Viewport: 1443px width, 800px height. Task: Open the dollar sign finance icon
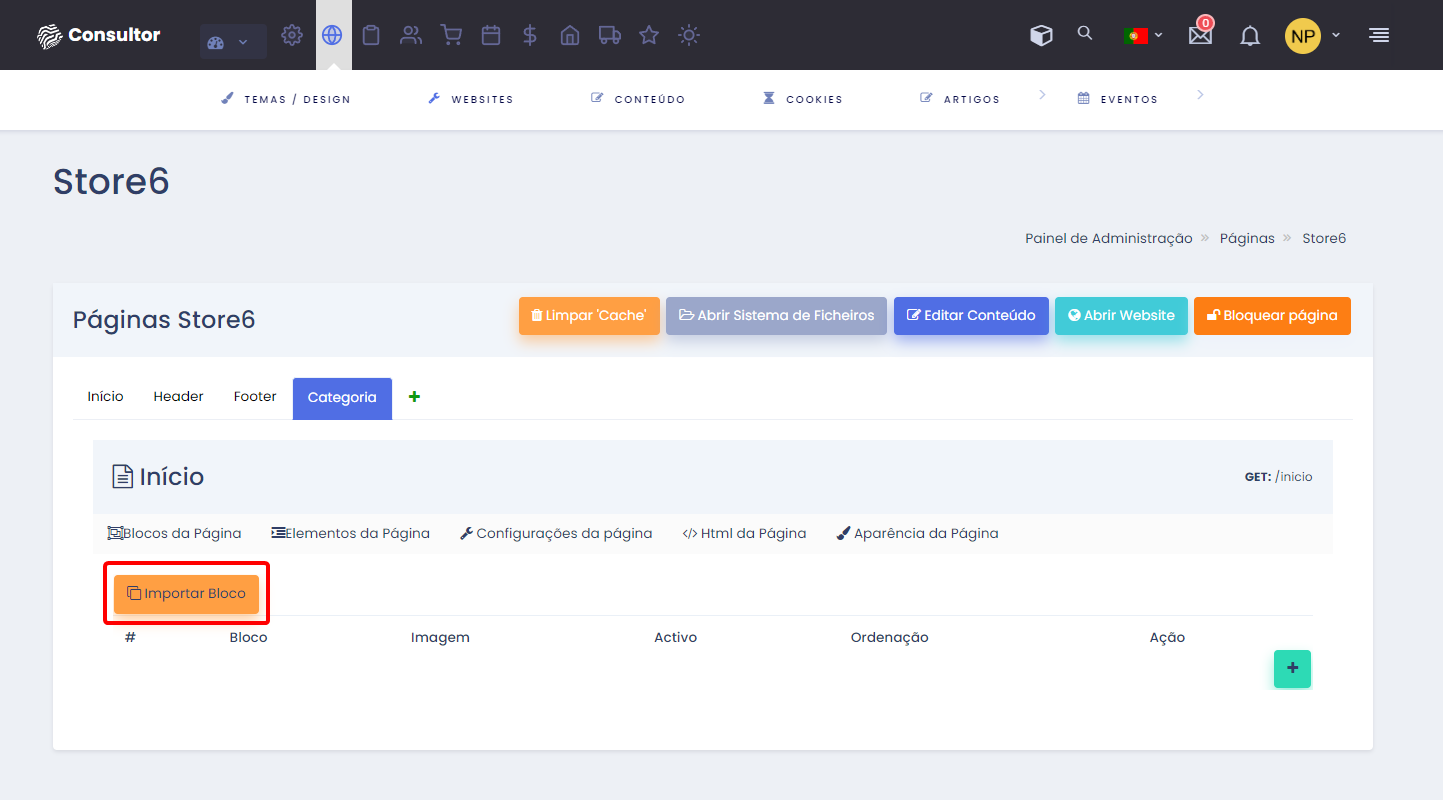[530, 35]
